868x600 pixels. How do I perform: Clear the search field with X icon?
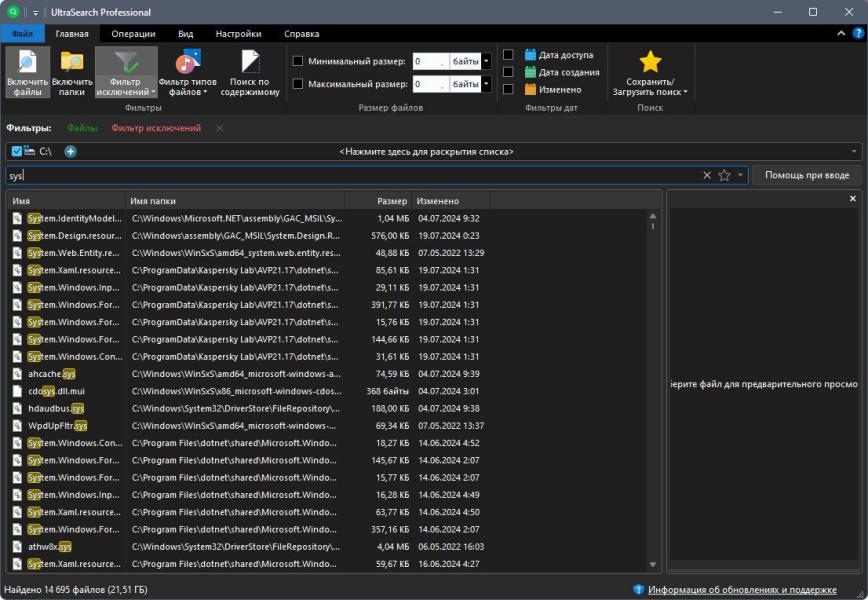707,175
